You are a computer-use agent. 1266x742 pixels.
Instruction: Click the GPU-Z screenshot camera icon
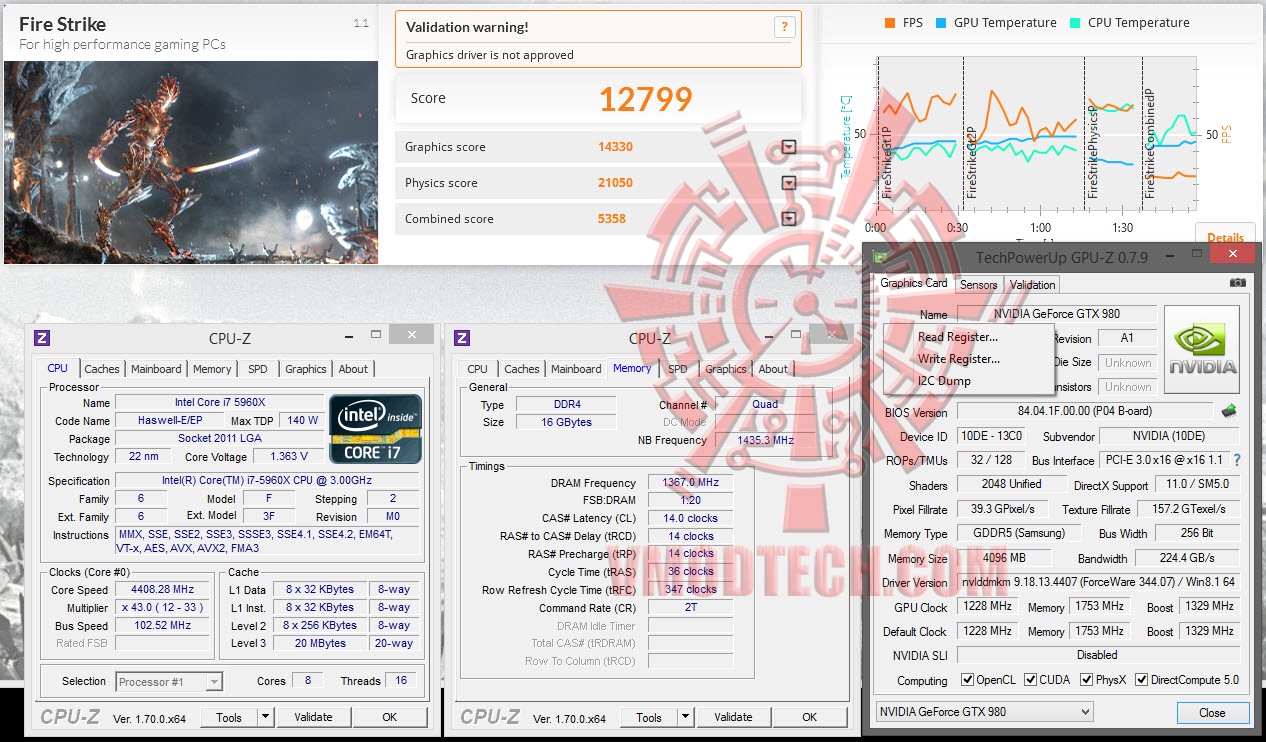(x=1237, y=283)
